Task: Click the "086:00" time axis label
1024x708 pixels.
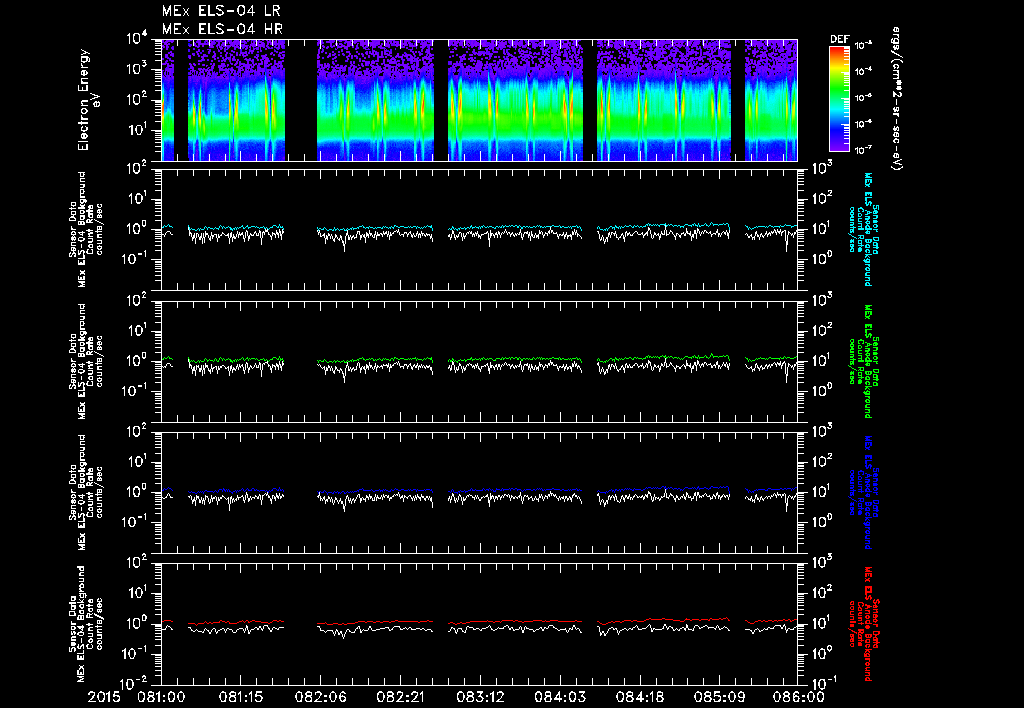Action: pyautogui.click(x=799, y=697)
